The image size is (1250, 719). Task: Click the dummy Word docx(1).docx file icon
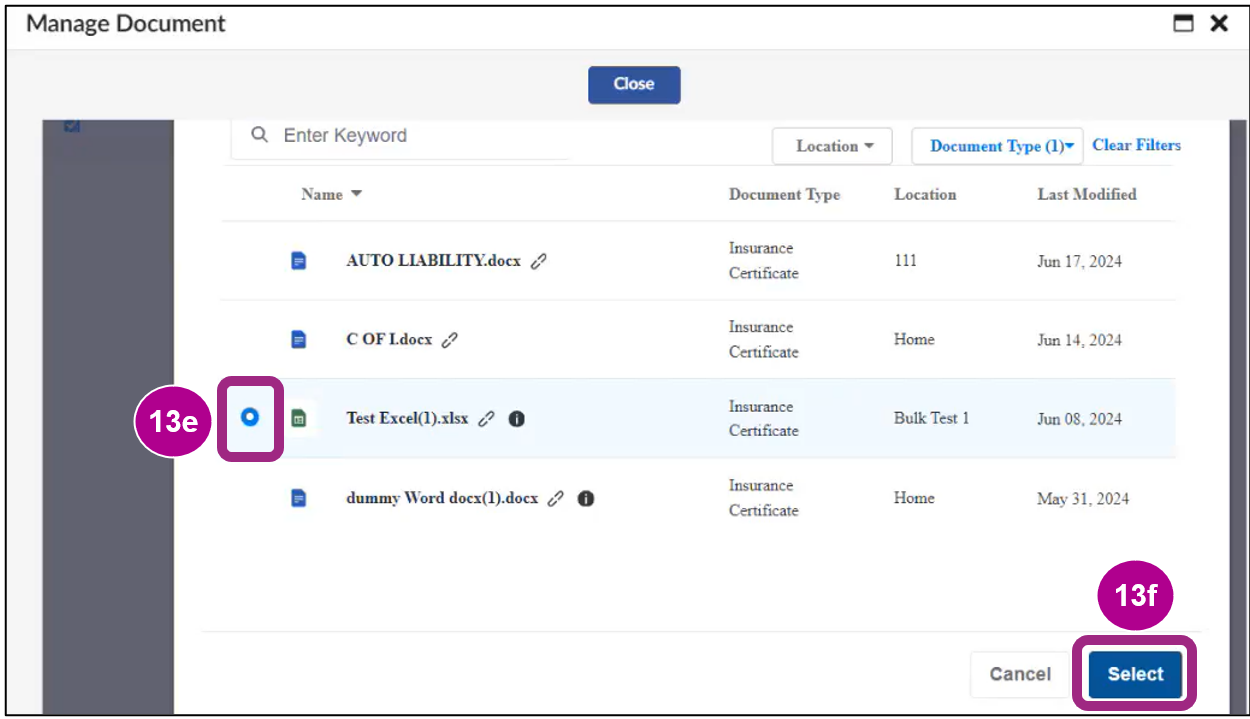tap(298, 498)
